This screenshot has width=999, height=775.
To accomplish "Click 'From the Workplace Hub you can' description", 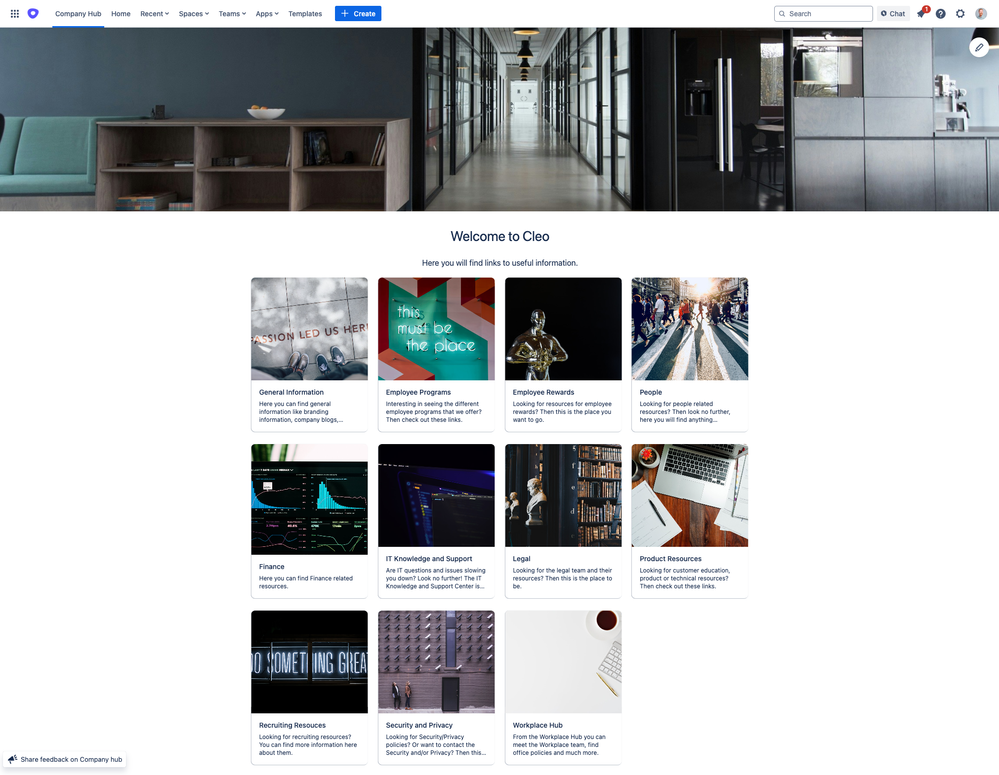I will pyautogui.click(x=559, y=745).
